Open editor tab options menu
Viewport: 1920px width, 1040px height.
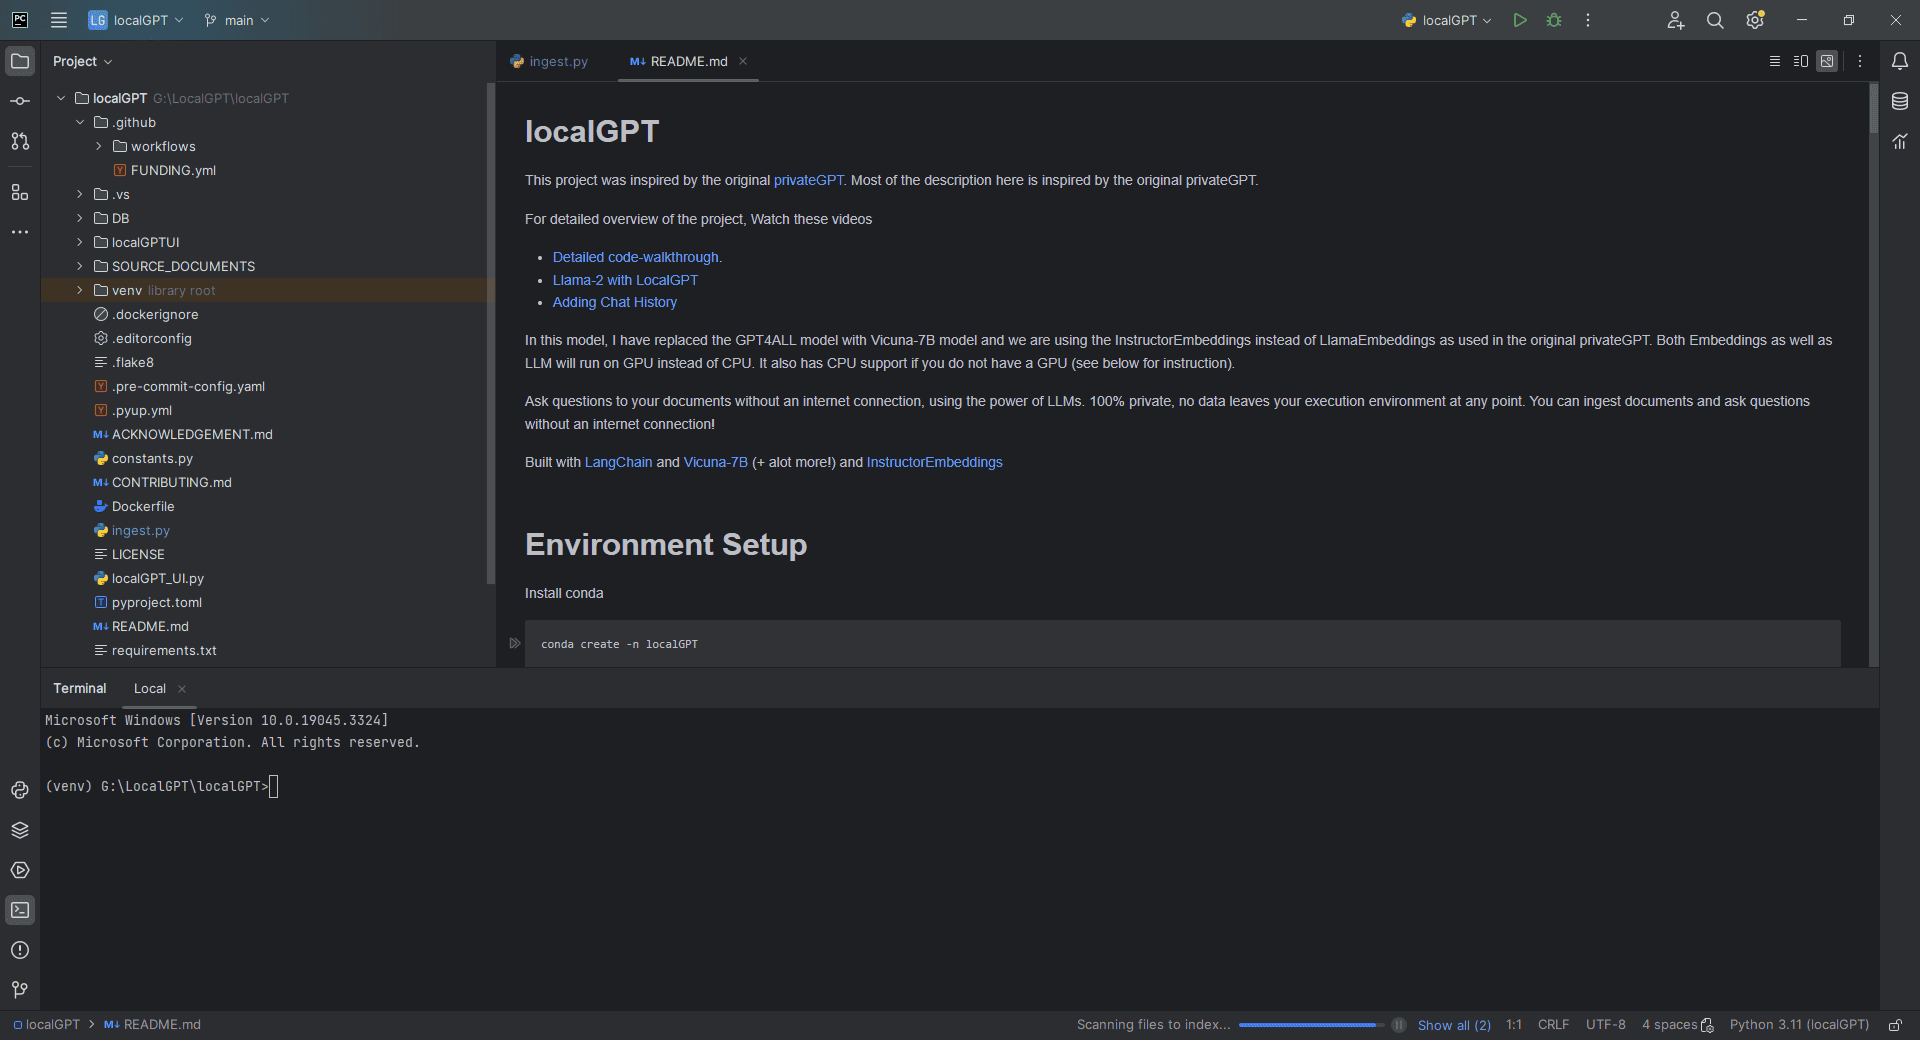coord(1860,61)
